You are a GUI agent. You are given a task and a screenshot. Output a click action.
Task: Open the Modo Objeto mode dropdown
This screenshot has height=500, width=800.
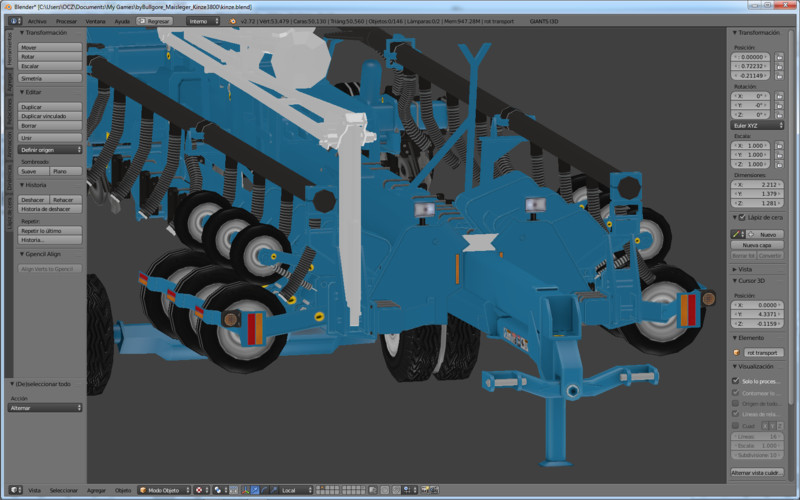click(x=163, y=490)
